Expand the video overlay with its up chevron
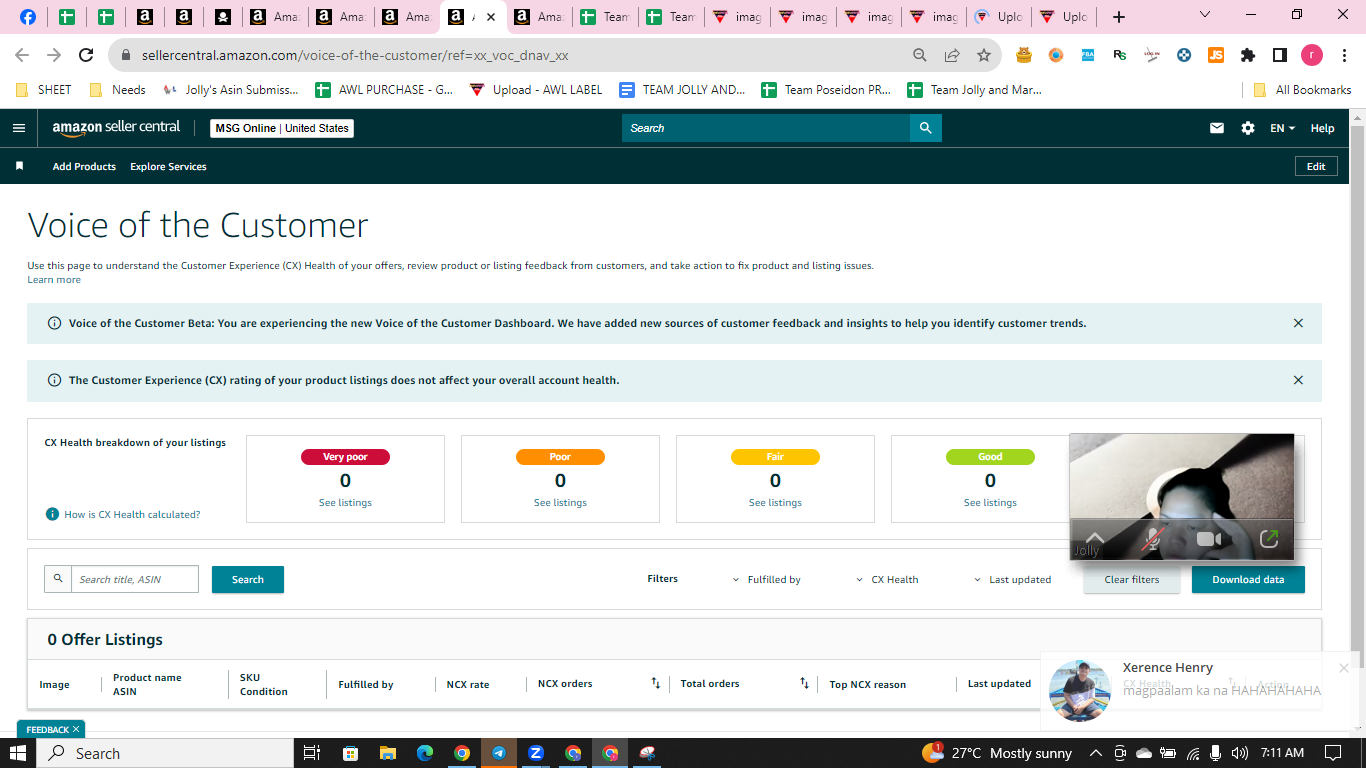The width and height of the screenshot is (1366, 768). click(x=1095, y=537)
